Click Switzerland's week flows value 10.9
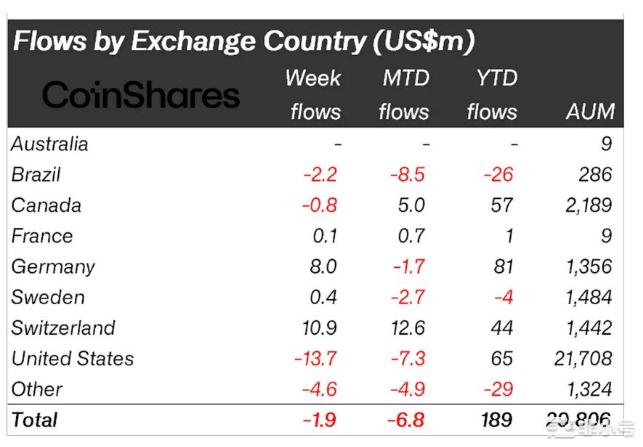This screenshot has height=447, width=643. [321, 328]
